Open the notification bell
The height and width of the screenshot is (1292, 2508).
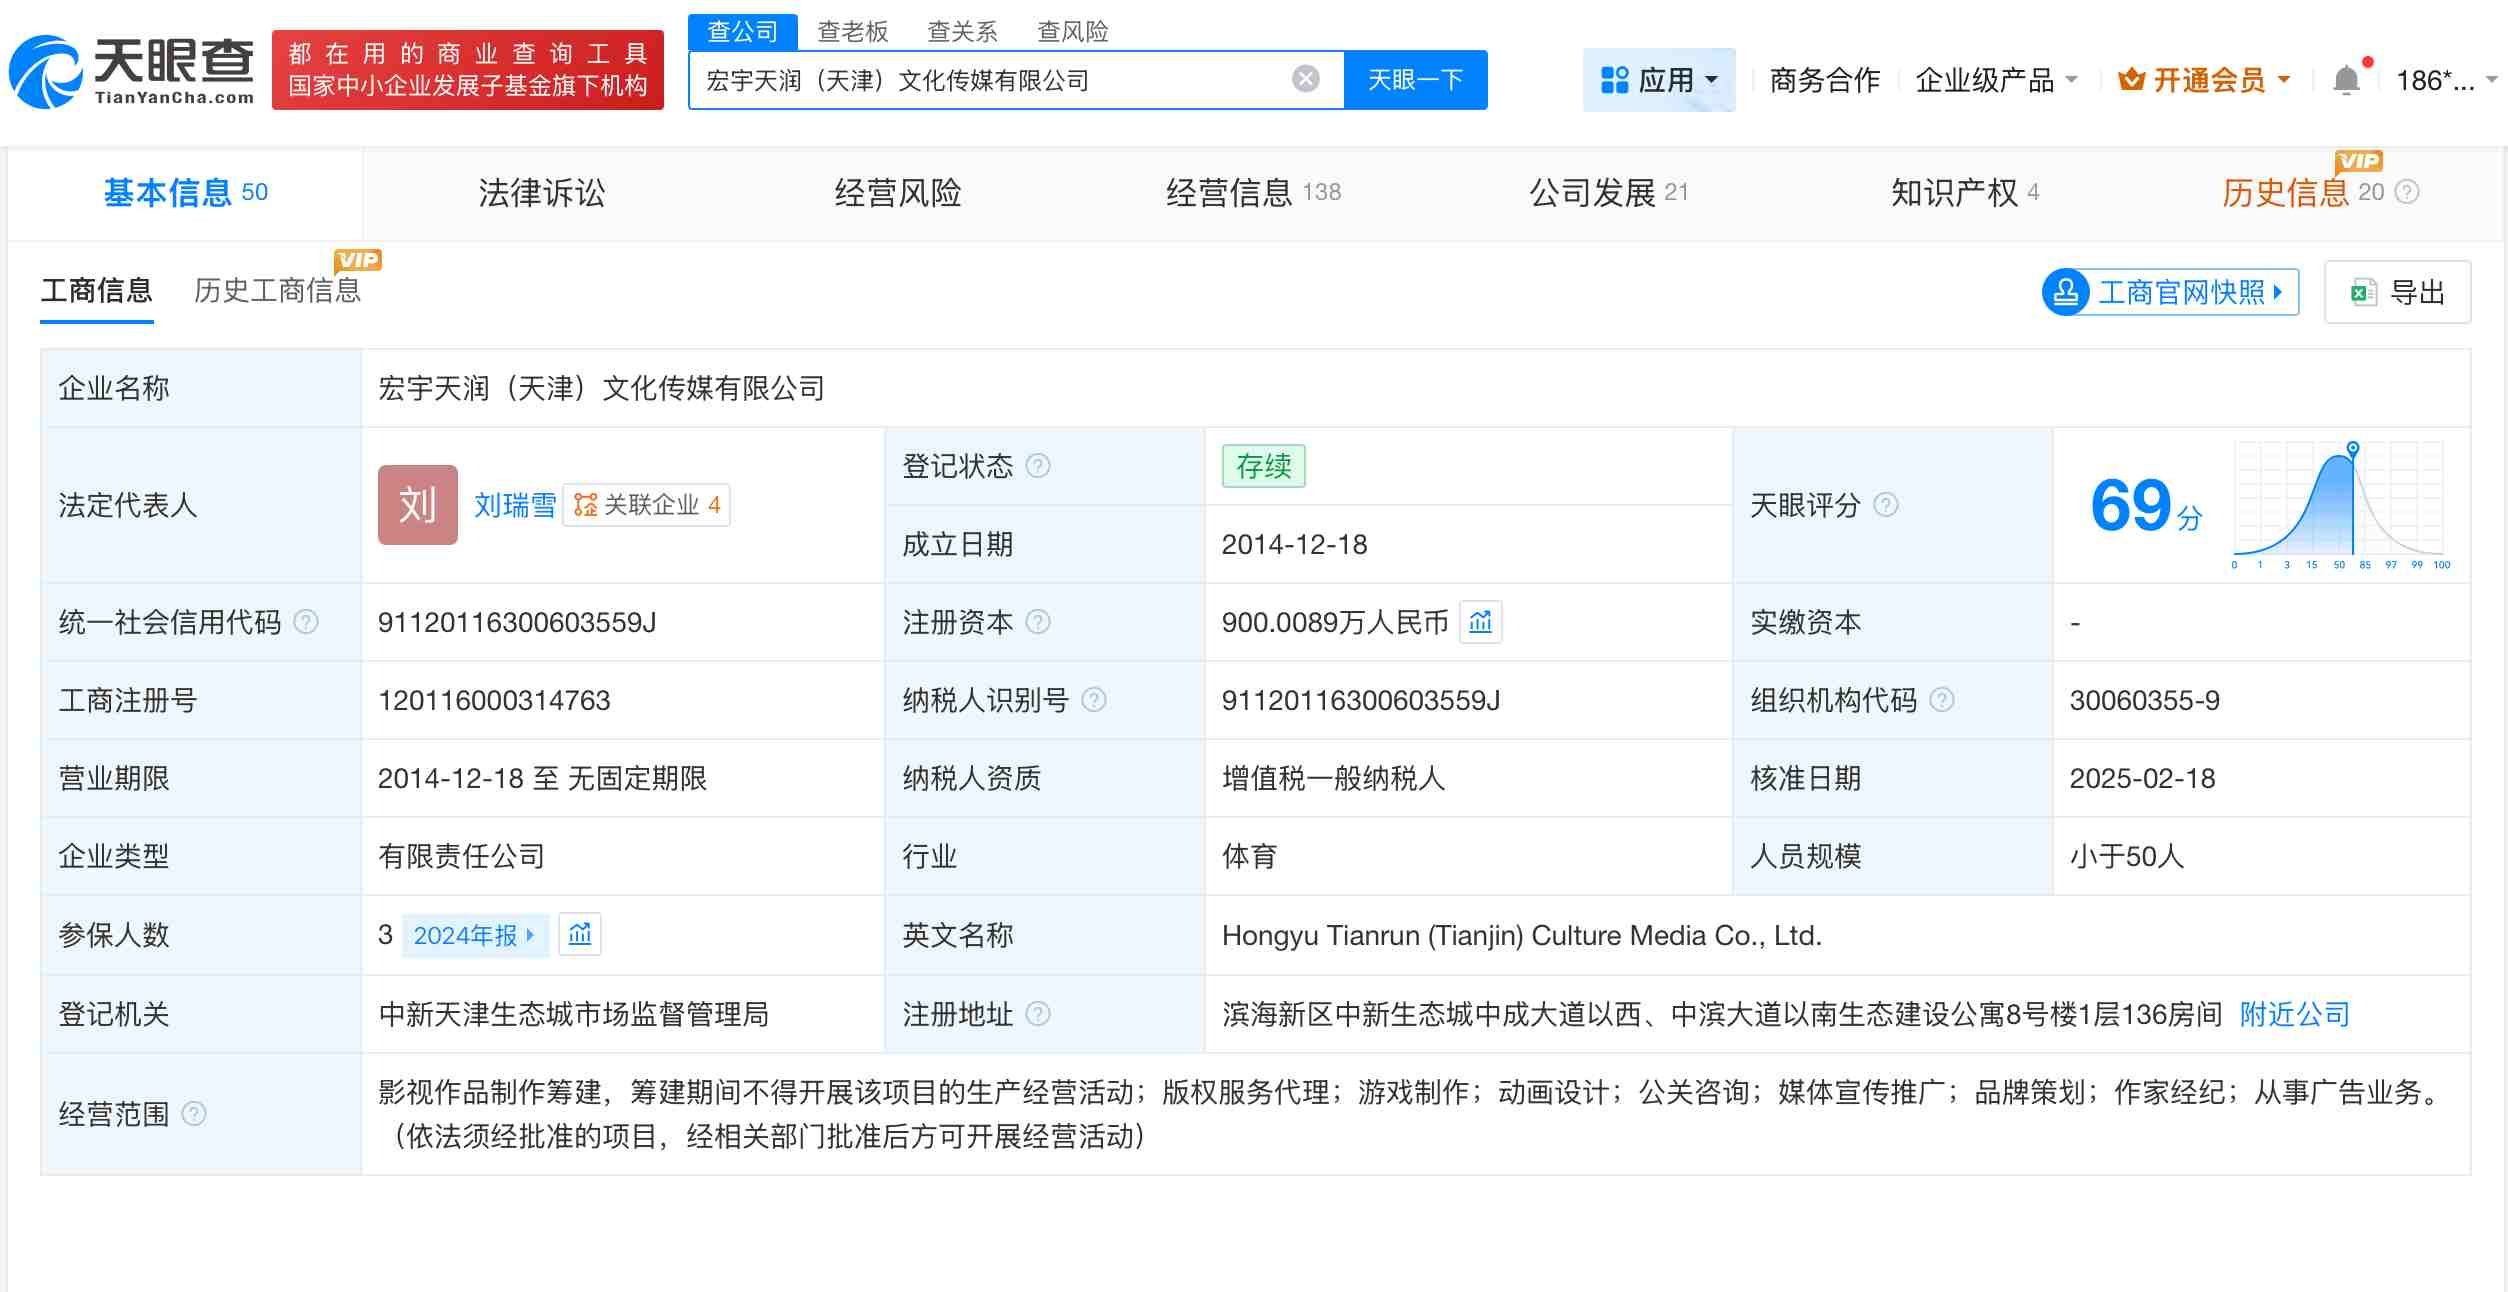[2347, 78]
